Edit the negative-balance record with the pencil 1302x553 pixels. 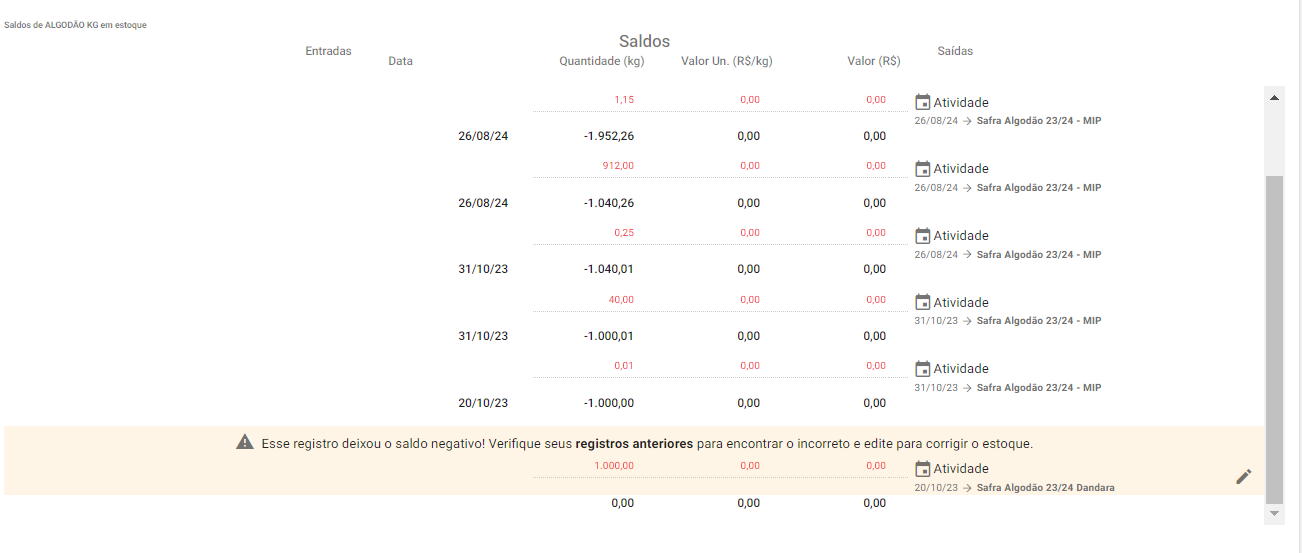(1243, 476)
